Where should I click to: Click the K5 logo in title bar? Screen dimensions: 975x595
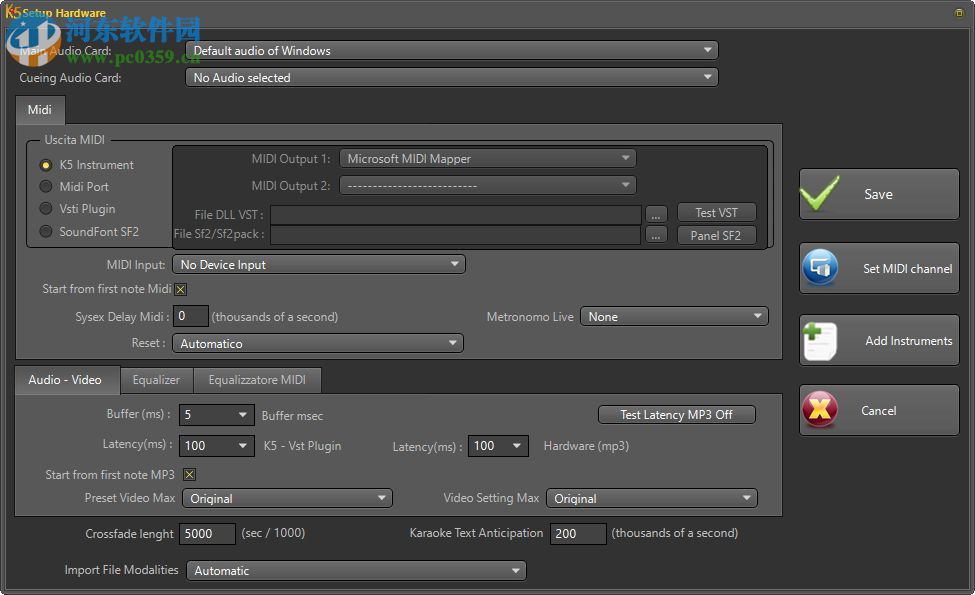12,12
